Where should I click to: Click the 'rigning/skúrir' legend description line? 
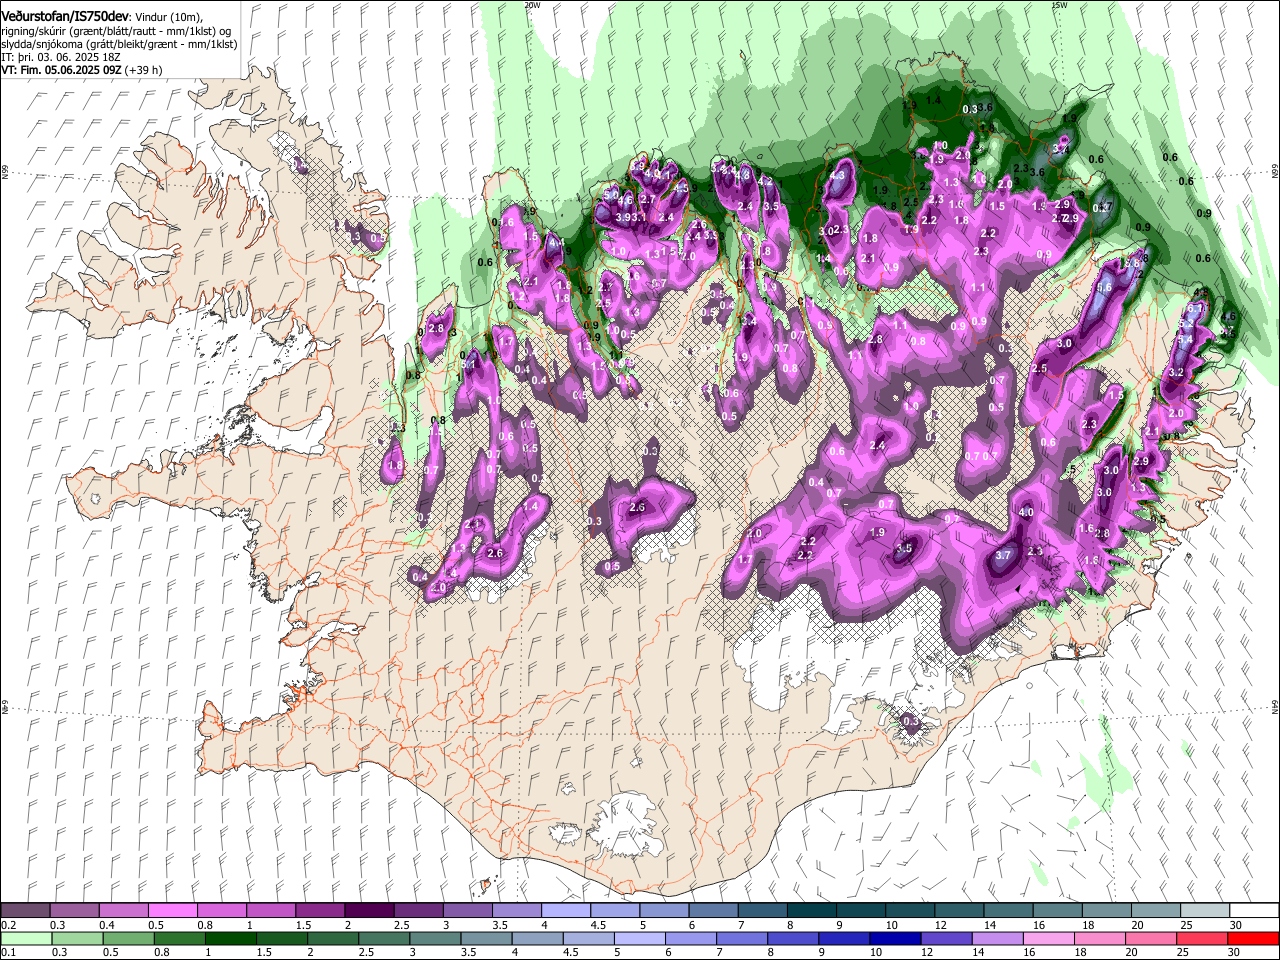click(117, 31)
